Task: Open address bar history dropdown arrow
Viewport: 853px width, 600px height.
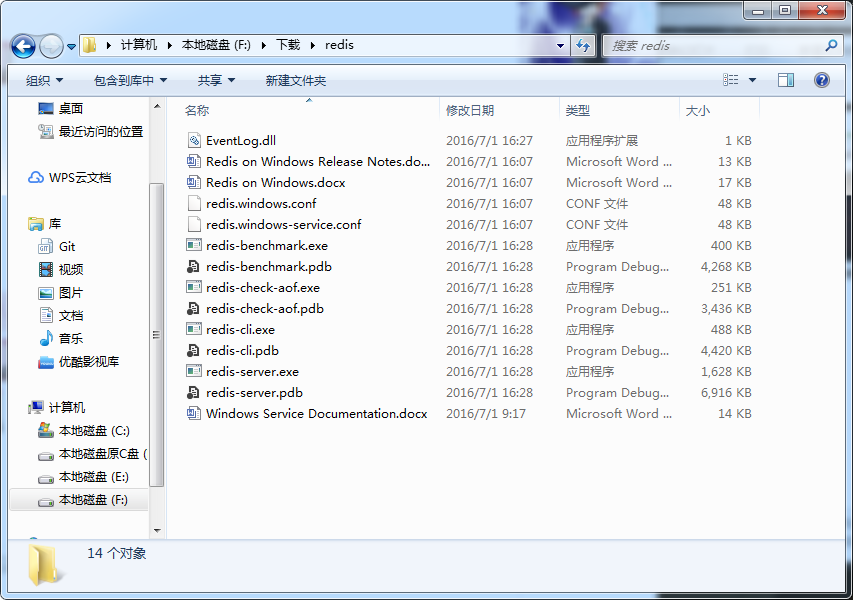Action: 560,46
